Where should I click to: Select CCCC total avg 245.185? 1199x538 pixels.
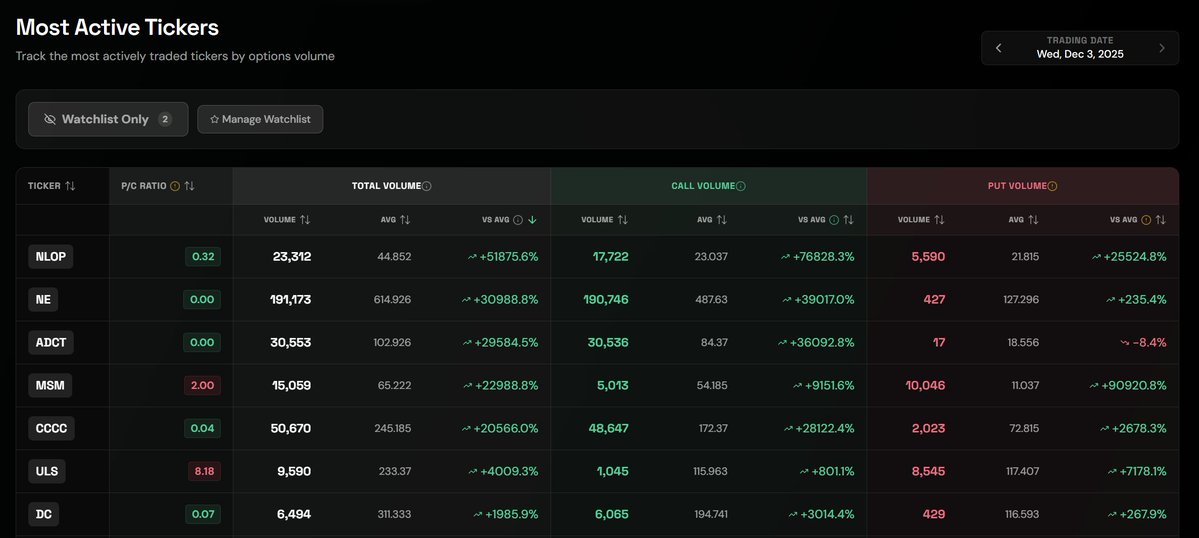[x=392, y=429]
